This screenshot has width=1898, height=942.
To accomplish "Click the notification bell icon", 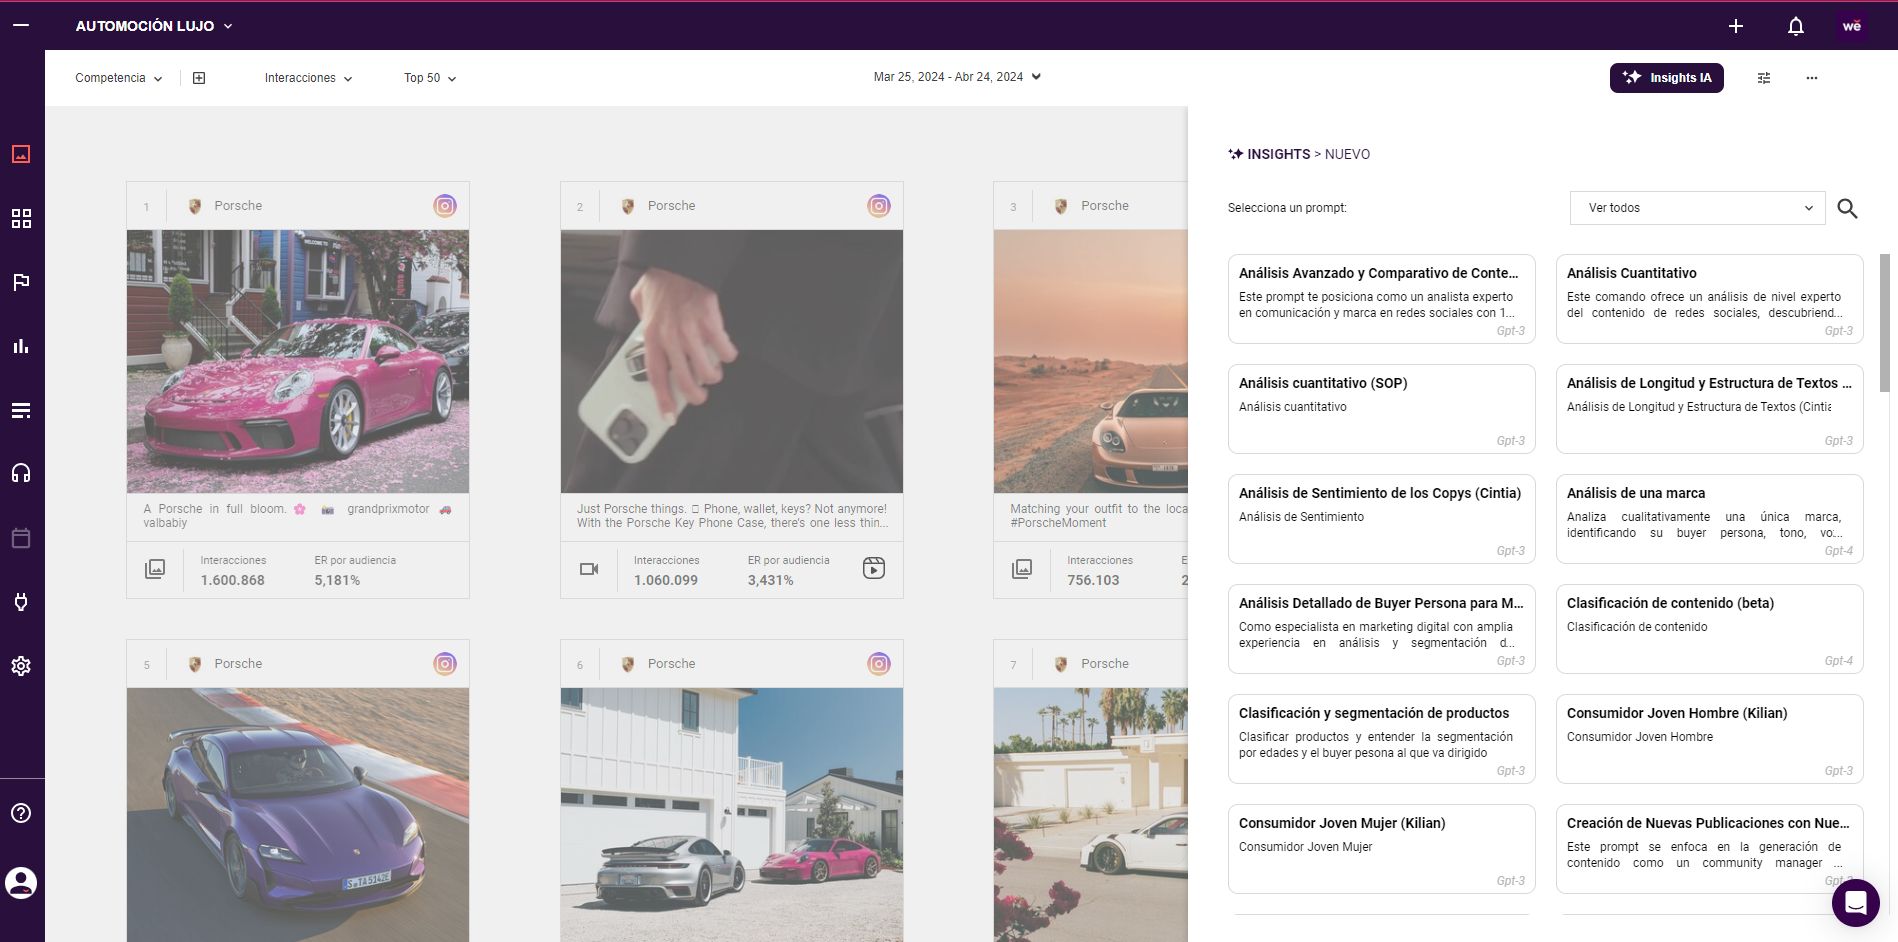I will [1795, 25].
